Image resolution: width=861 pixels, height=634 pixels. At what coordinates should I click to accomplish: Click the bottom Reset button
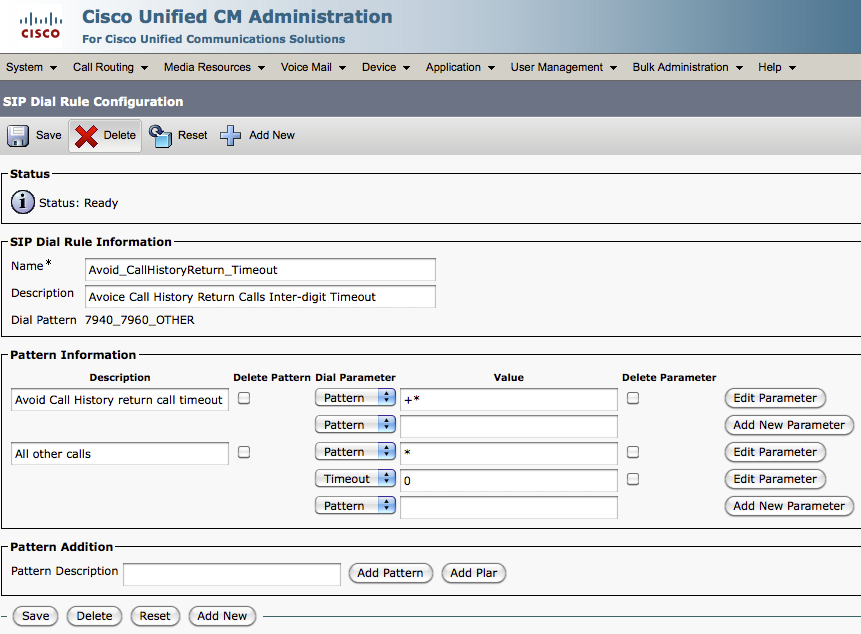(155, 616)
